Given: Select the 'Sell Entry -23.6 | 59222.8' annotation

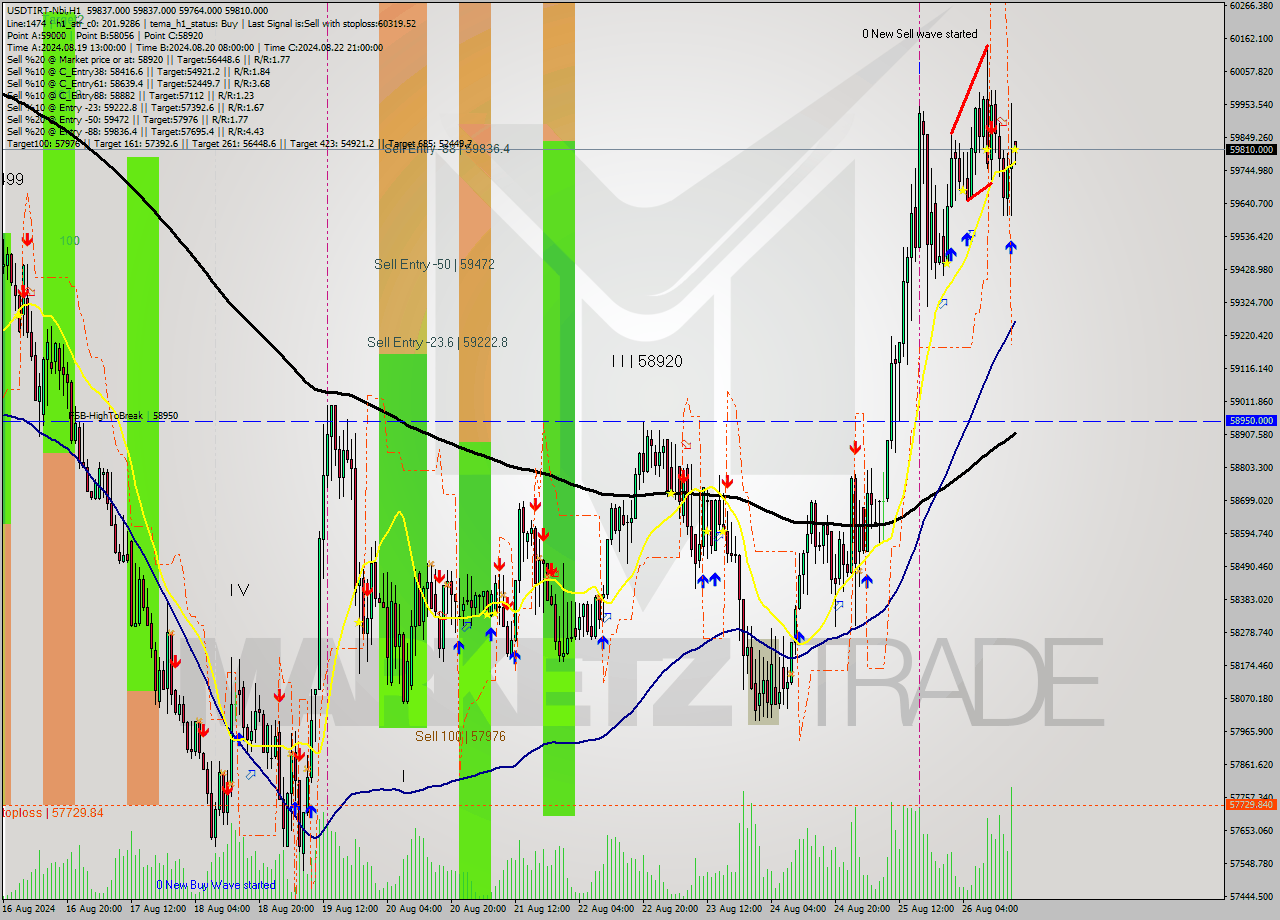Looking at the screenshot, I should point(437,342).
